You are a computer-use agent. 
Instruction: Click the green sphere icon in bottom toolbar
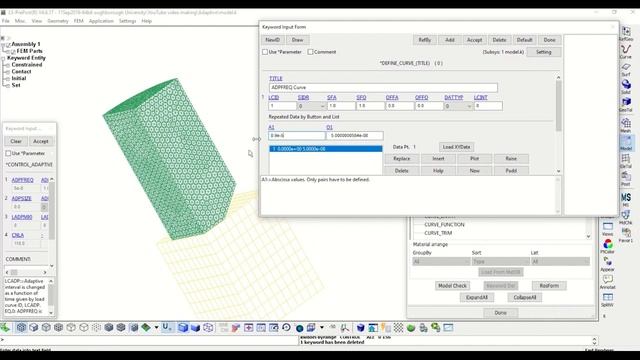[x=411, y=327]
